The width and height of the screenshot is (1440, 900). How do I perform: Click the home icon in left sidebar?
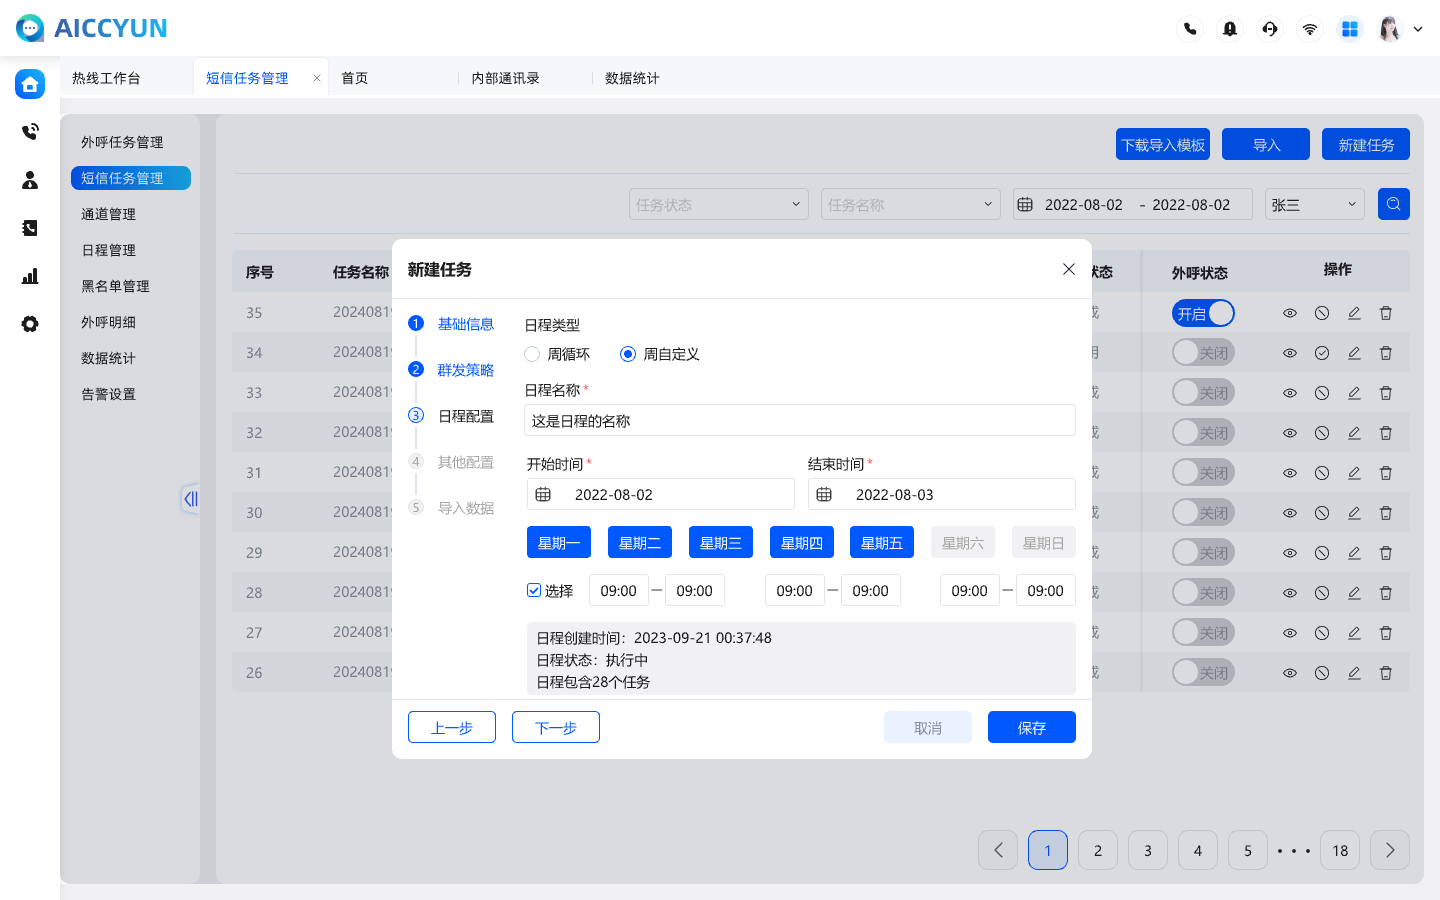[30, 84]
